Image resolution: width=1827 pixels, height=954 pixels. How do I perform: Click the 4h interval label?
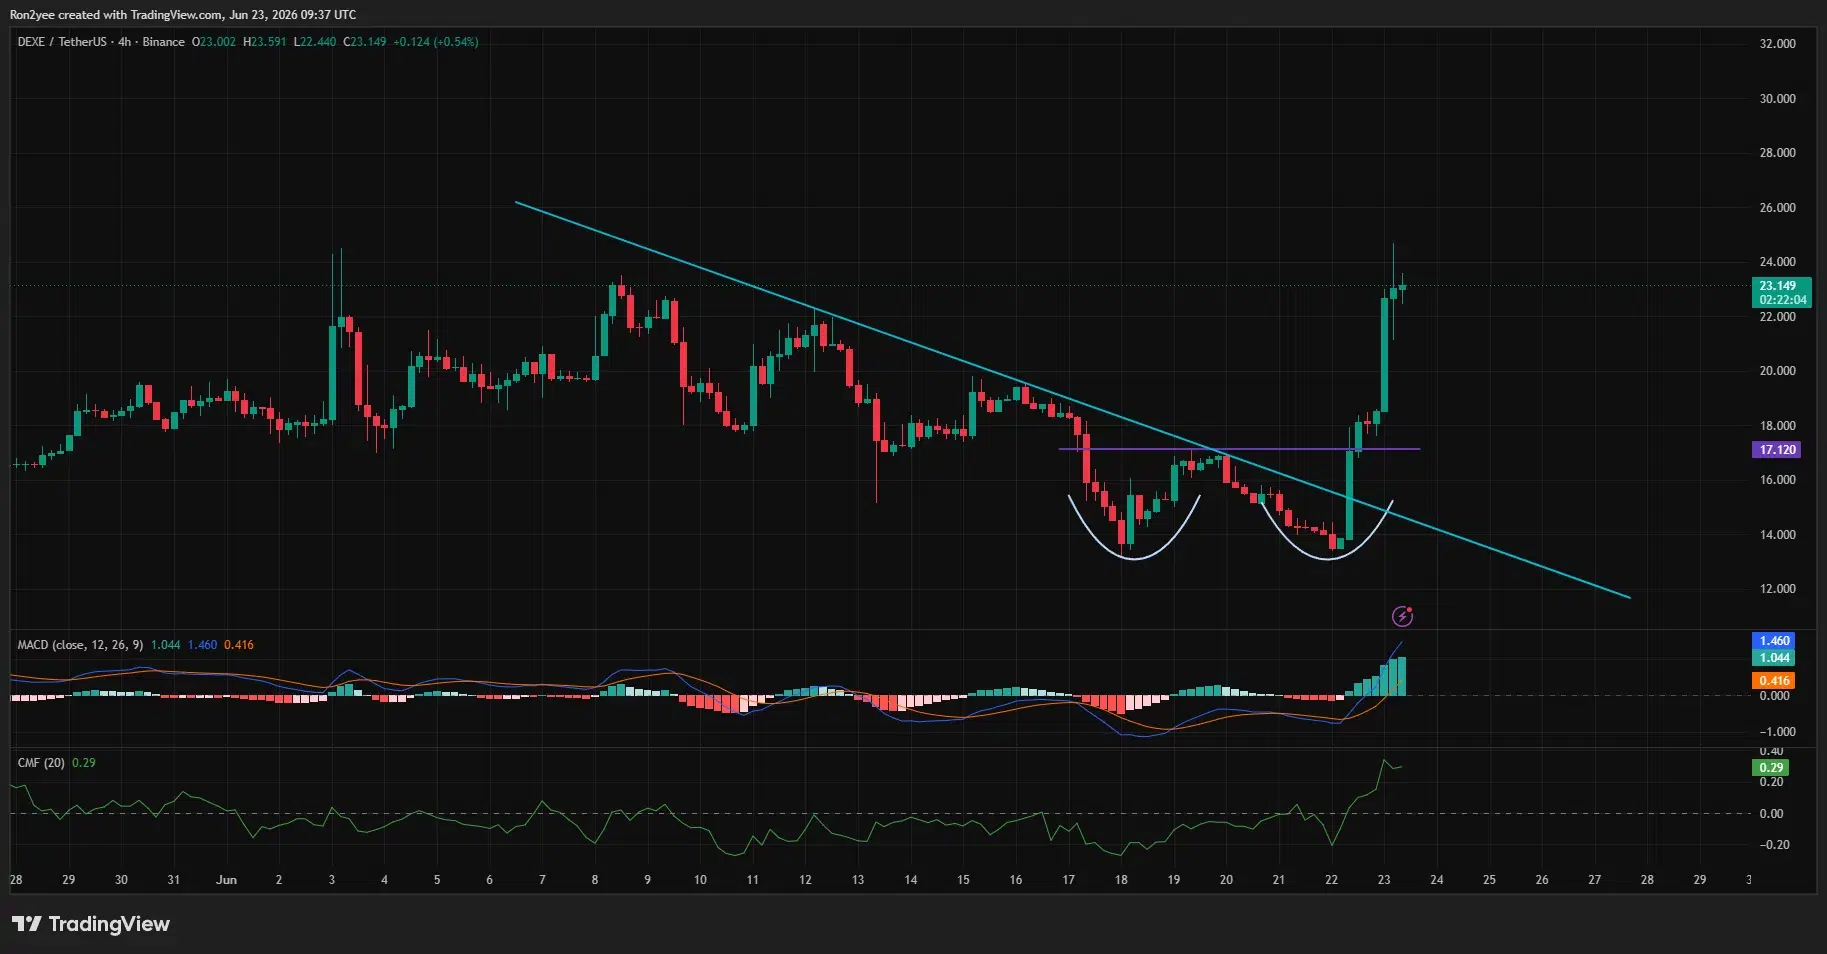124,42
